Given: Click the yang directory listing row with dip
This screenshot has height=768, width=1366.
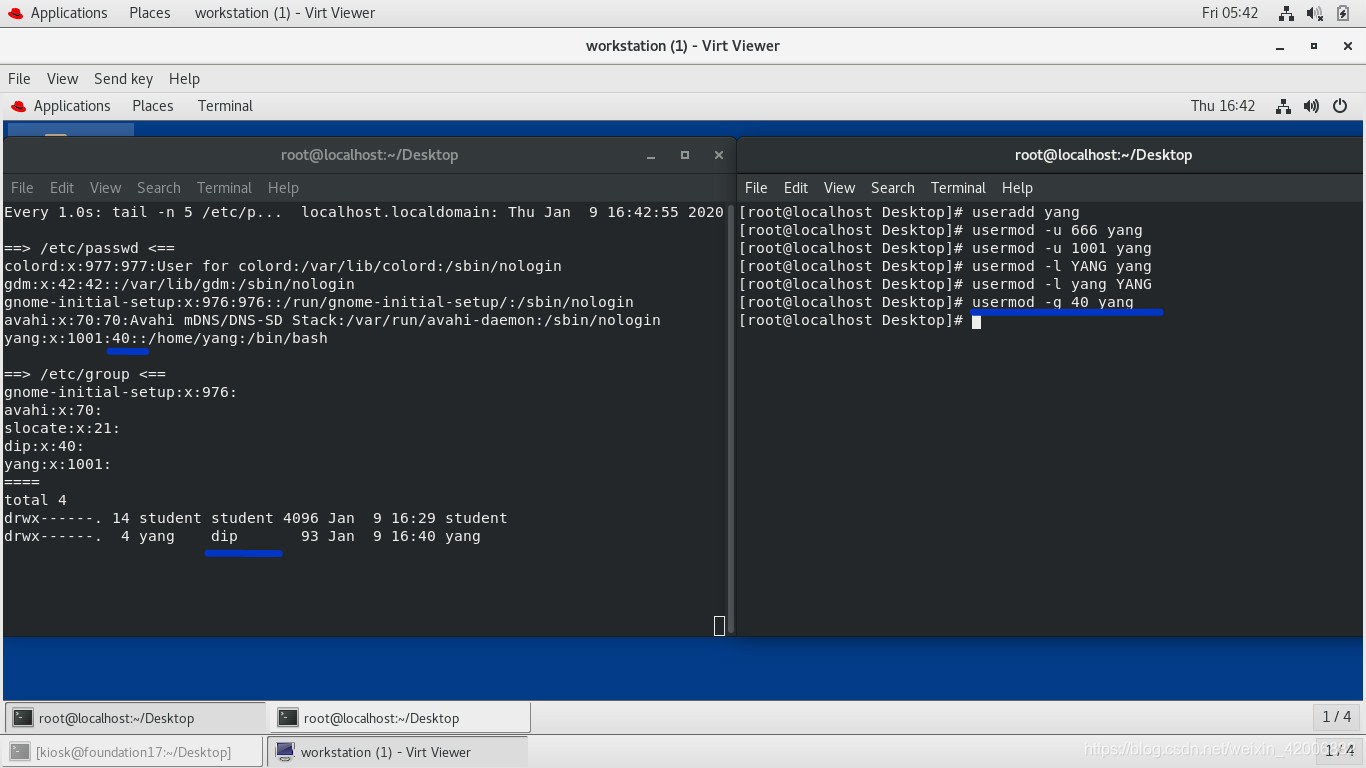Looking at the screenshot, I should [x=242, y=536].
